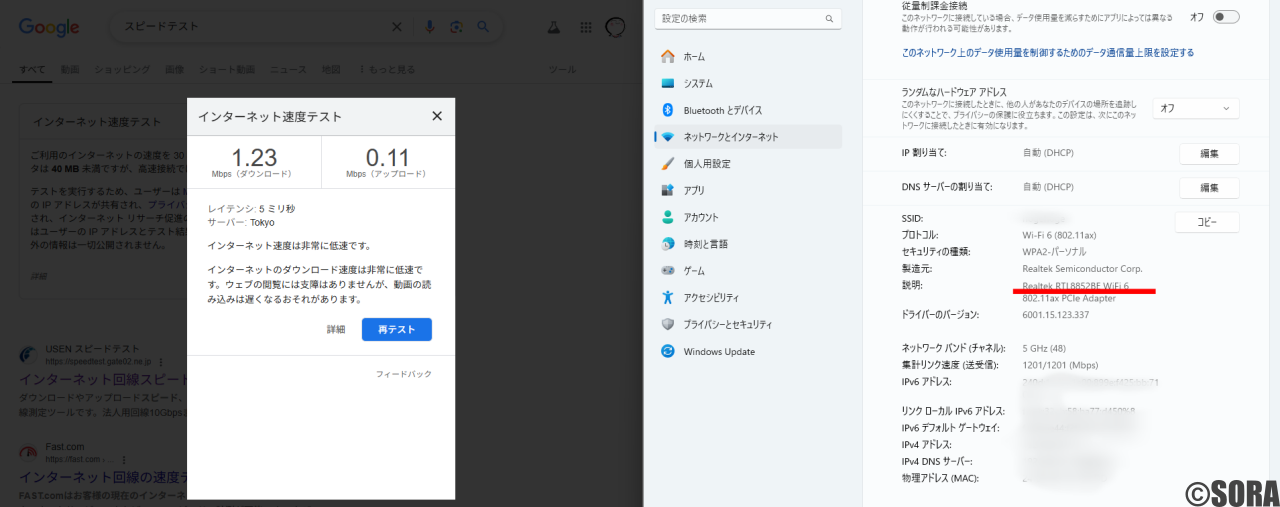Click 再テスト button in speed test dialog
This screenshot has width=1280, height=507.
(x=397, y=329)
